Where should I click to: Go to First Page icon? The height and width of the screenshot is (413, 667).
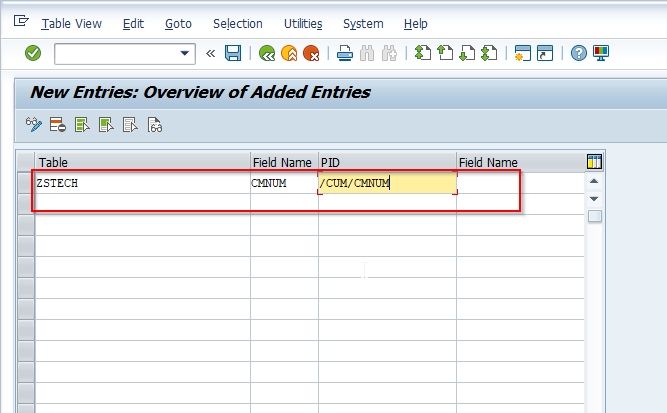tap(423, 53)
